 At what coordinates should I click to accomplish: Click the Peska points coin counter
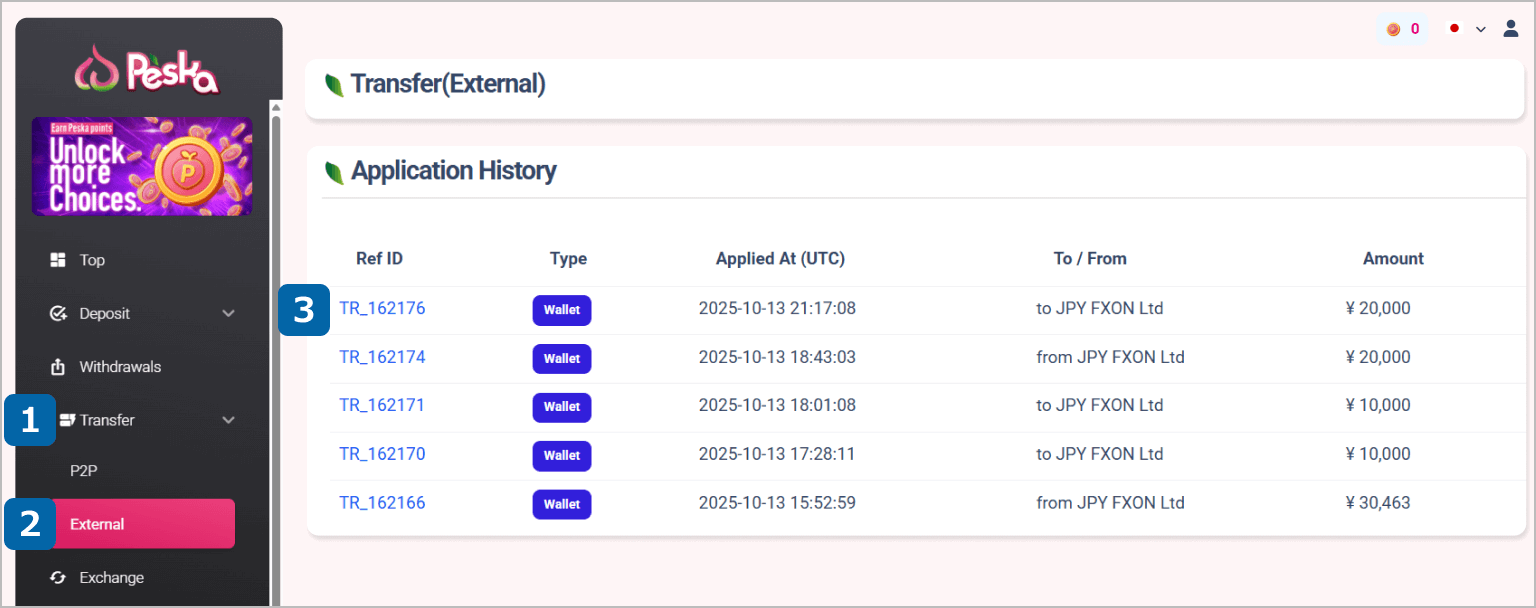coord(1402,29)
